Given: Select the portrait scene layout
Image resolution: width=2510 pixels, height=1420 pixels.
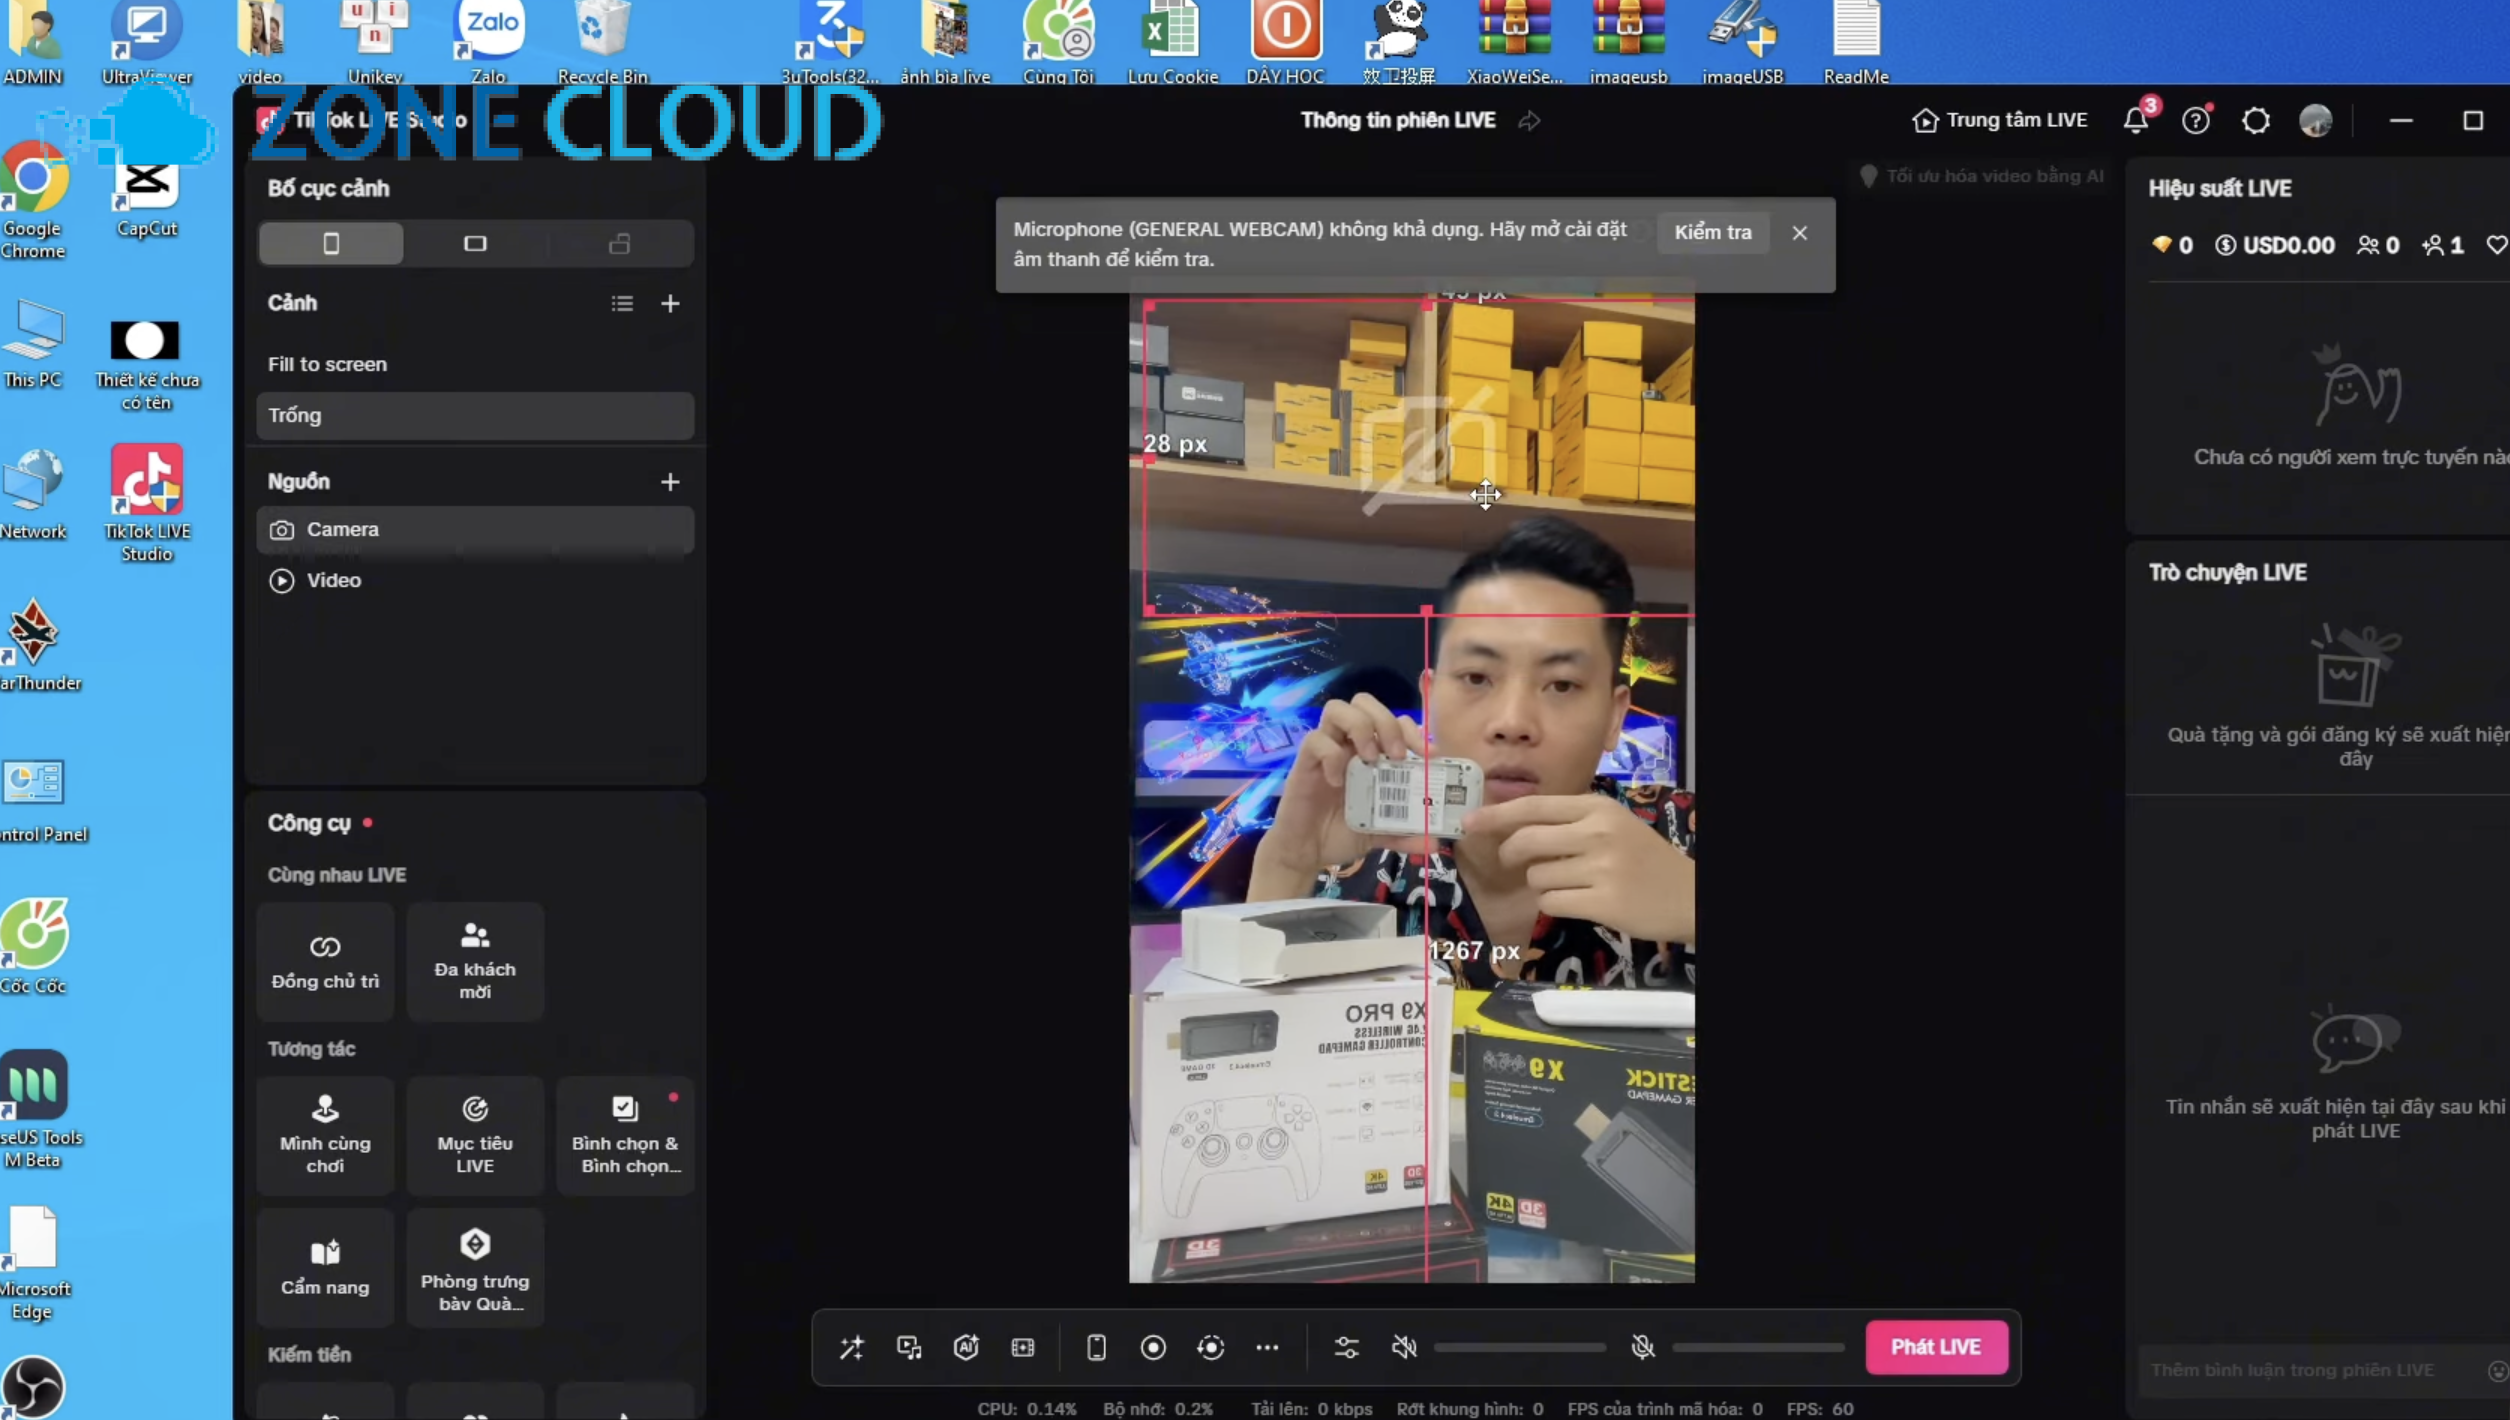Looking at the screenshot, I should pyautogui.click(x=331, y=243).
